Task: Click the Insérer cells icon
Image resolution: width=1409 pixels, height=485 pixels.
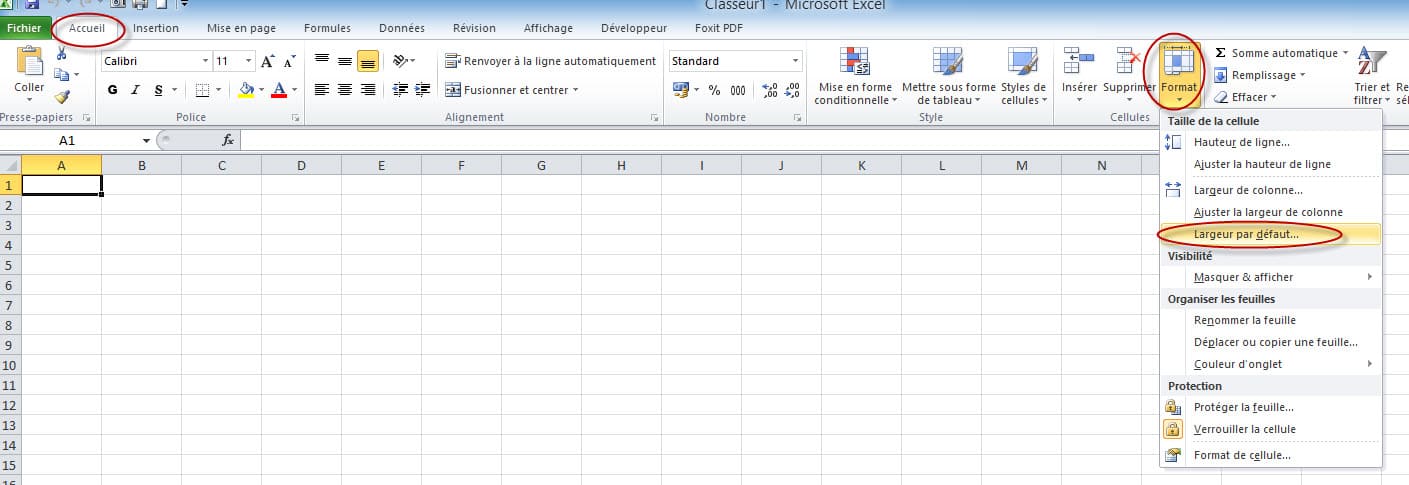Action: click(x=1079, y=61)
